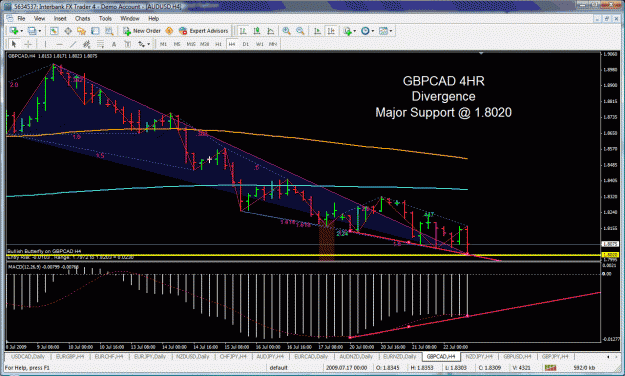Viewport: 625px width, 376px height.
Task: Select the Text Label tool
Action: pyautogui.click(x=128, y=44)
